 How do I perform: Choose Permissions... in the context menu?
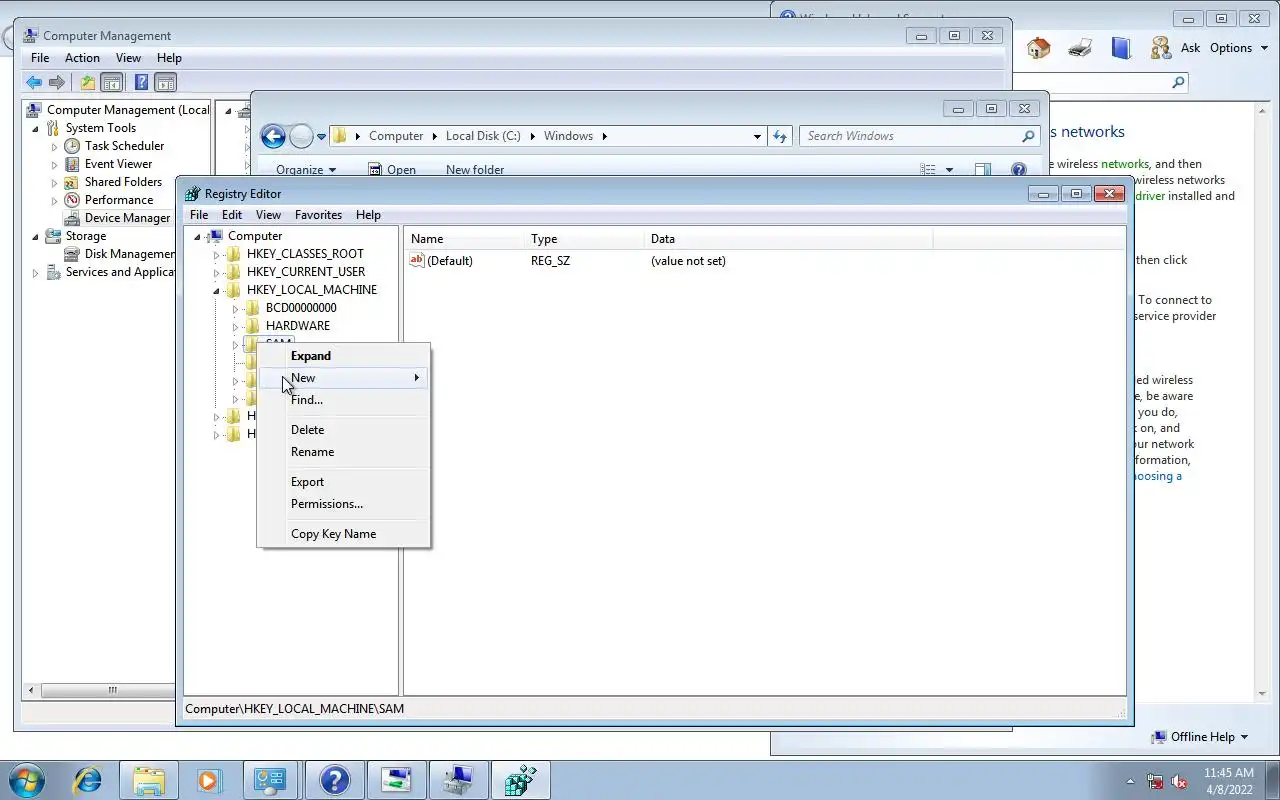[344, 504]
